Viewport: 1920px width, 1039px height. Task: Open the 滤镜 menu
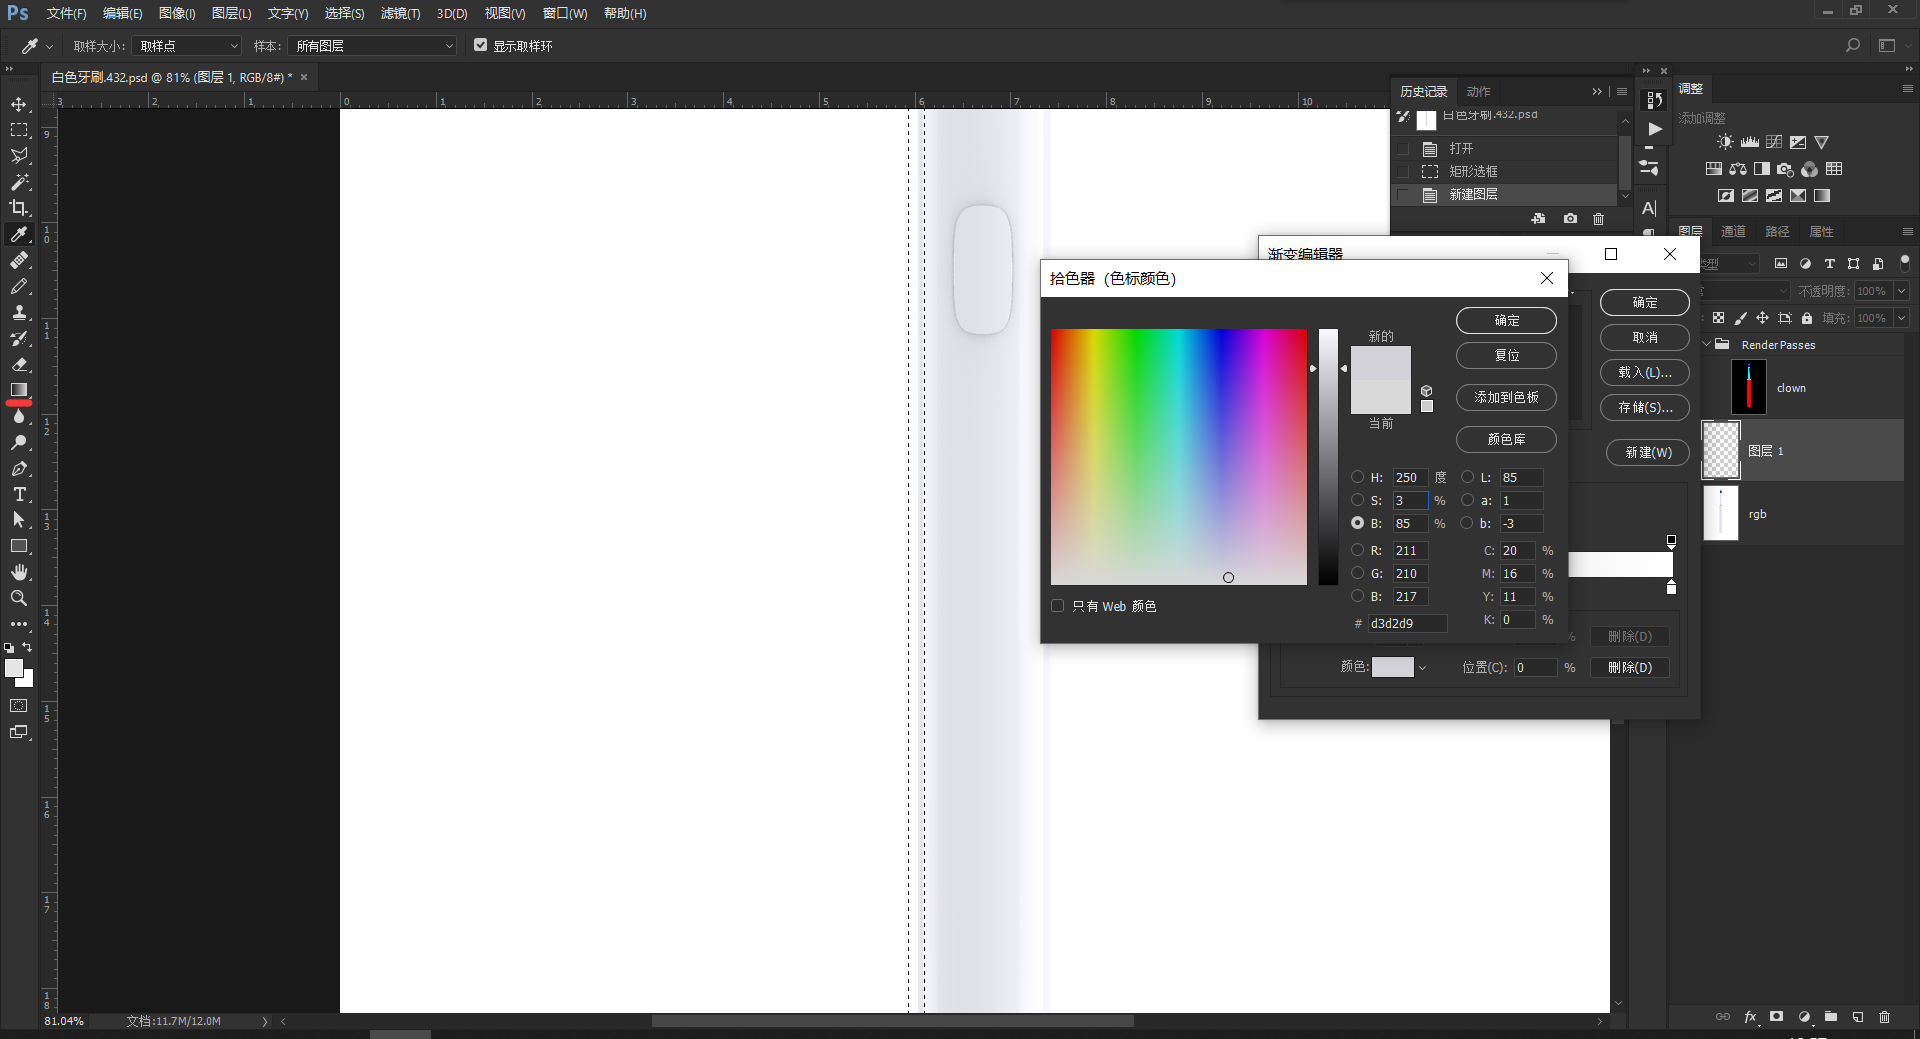click(399, 13)
